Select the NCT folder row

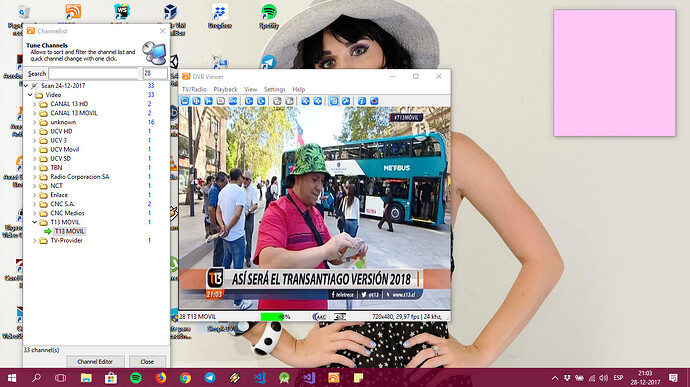pos(56,186)
